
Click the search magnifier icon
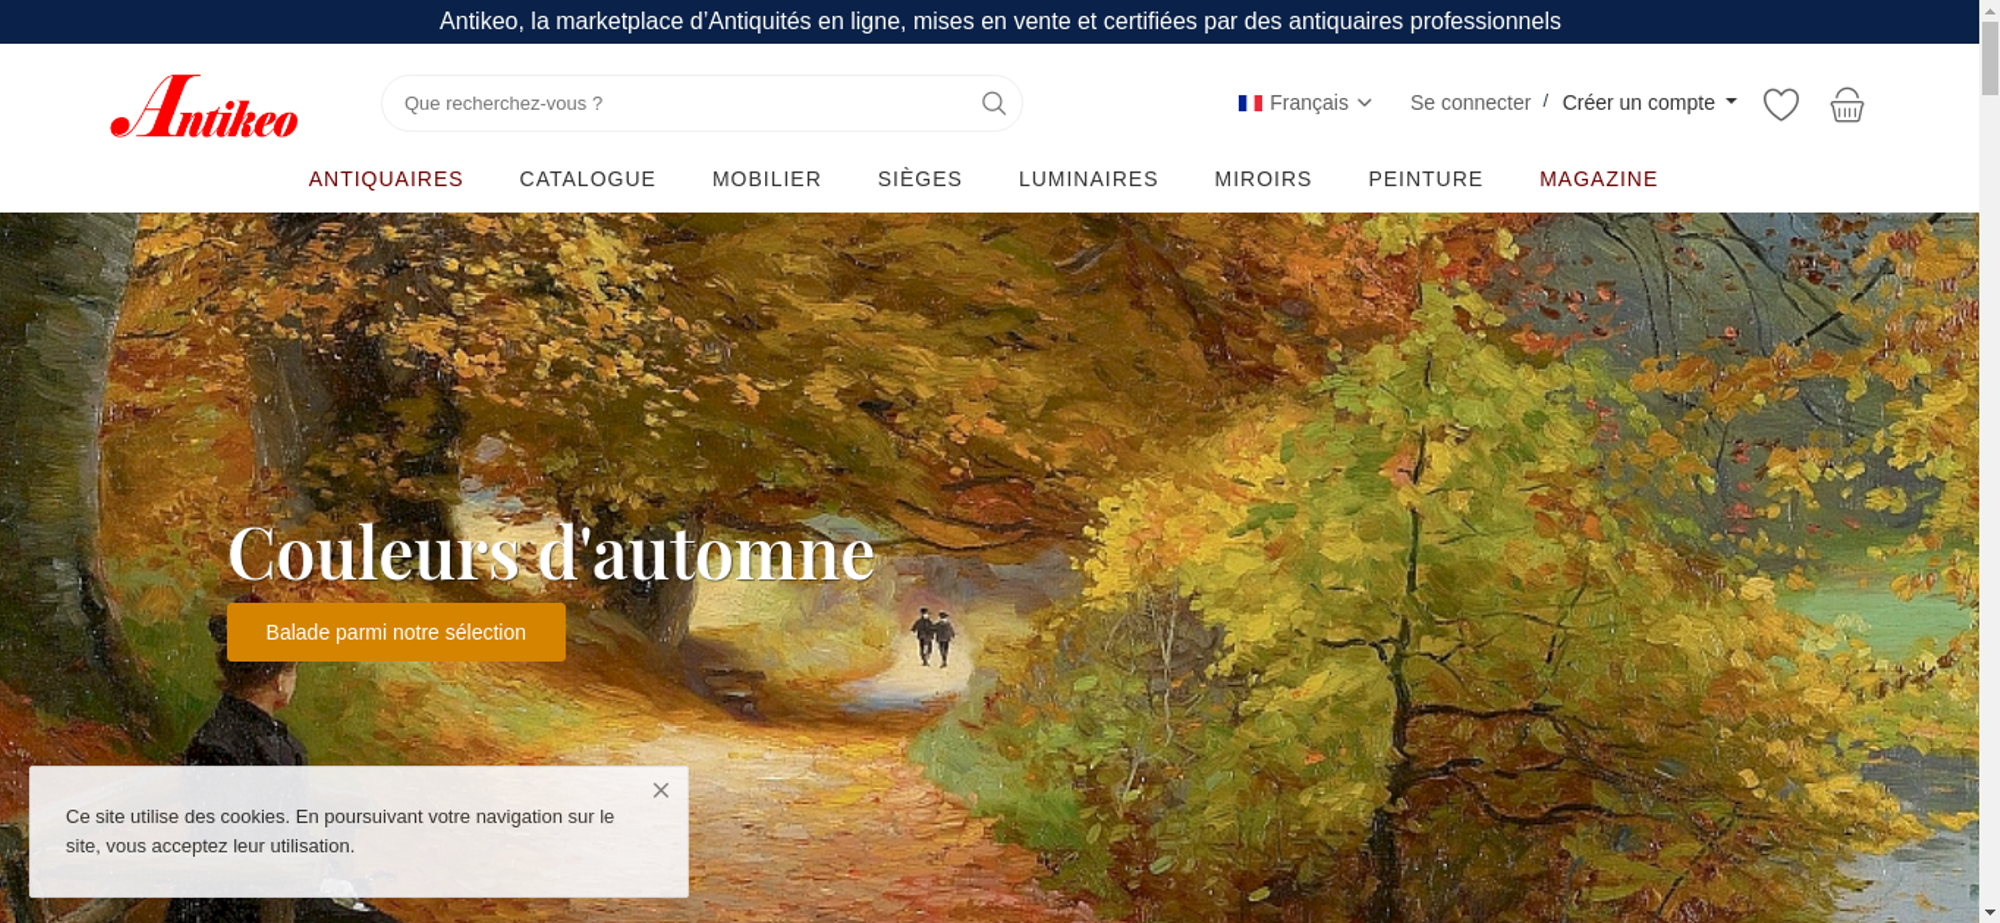click(993, 103)
